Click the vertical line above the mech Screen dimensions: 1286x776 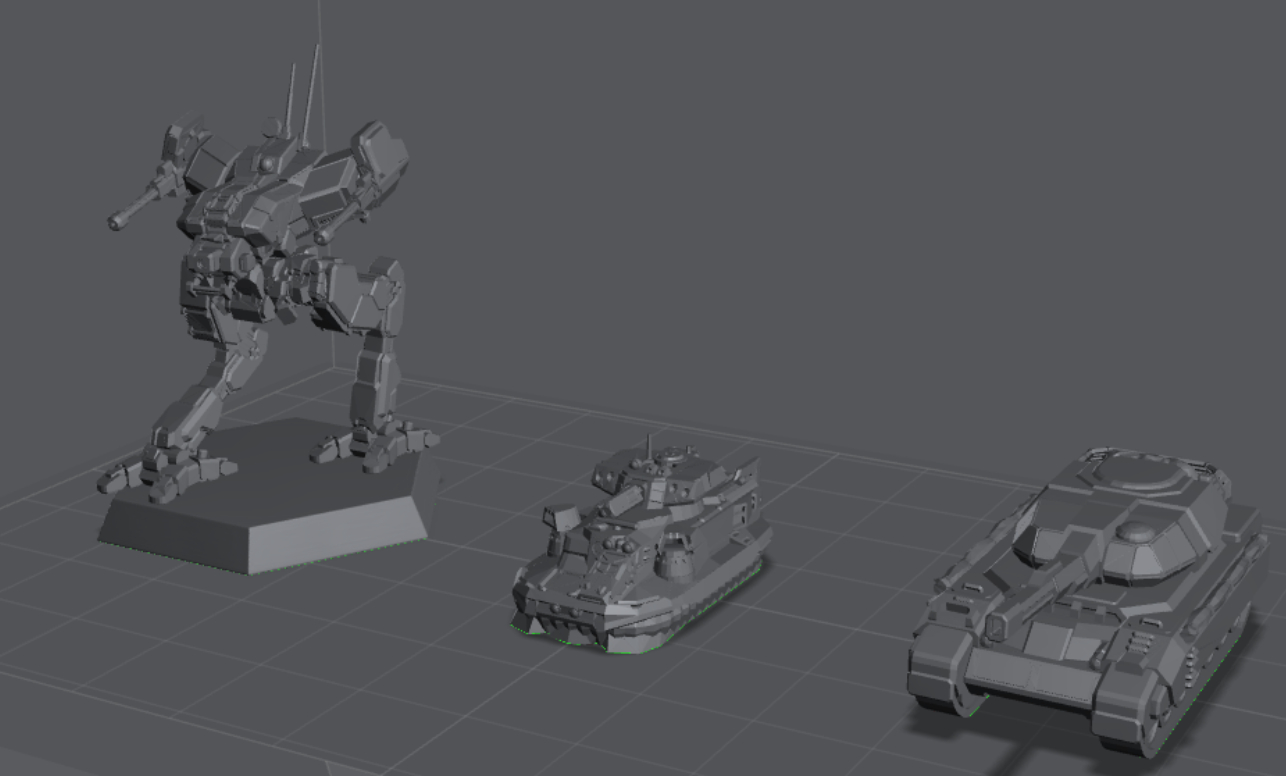point(318,30)
